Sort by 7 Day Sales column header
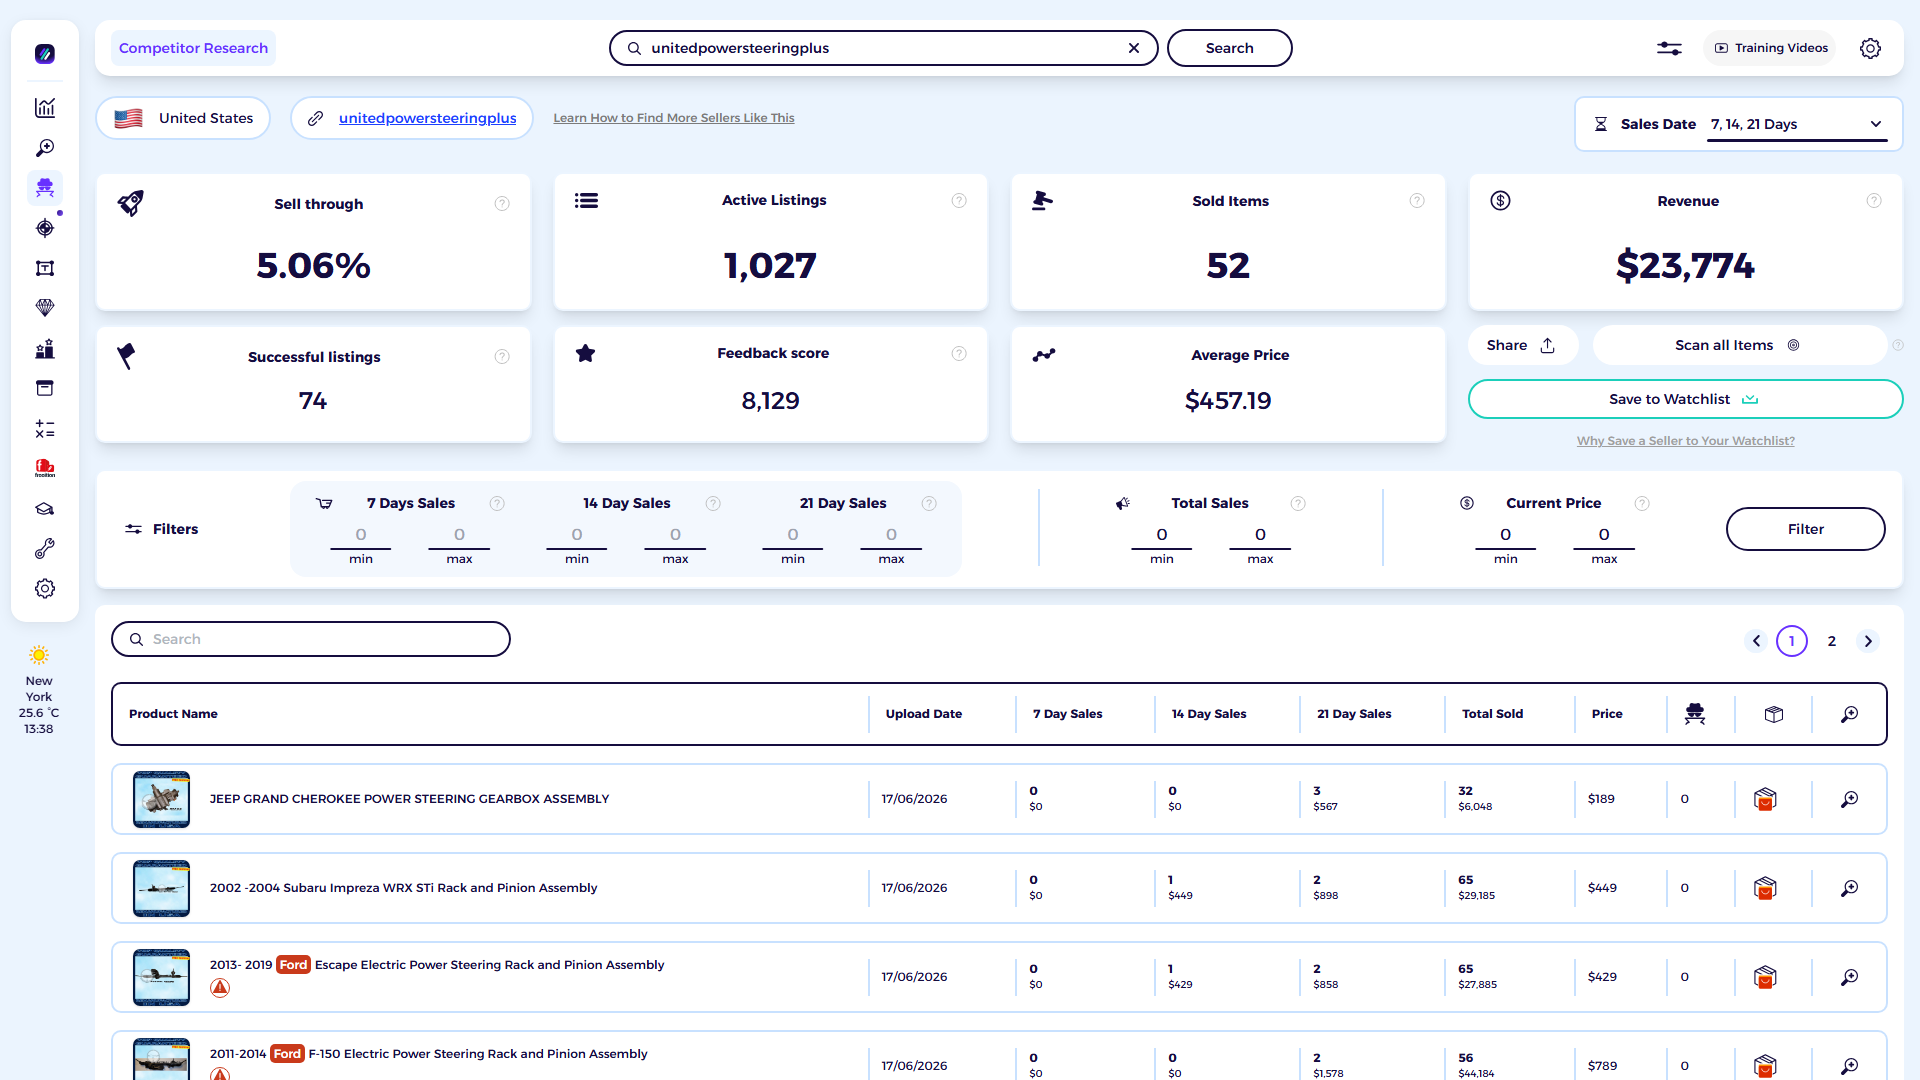 pos(1067,714)
